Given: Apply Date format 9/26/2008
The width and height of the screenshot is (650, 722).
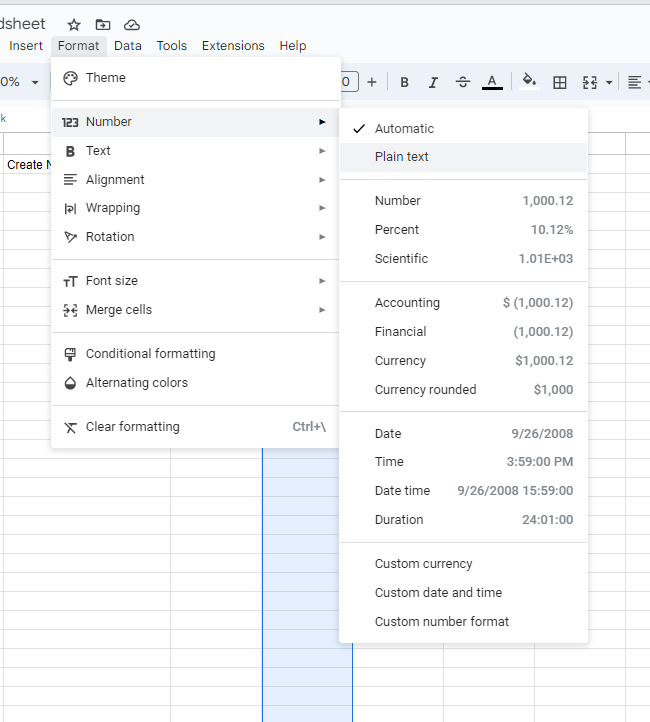Looking at the screenshot, I should 464,434.
